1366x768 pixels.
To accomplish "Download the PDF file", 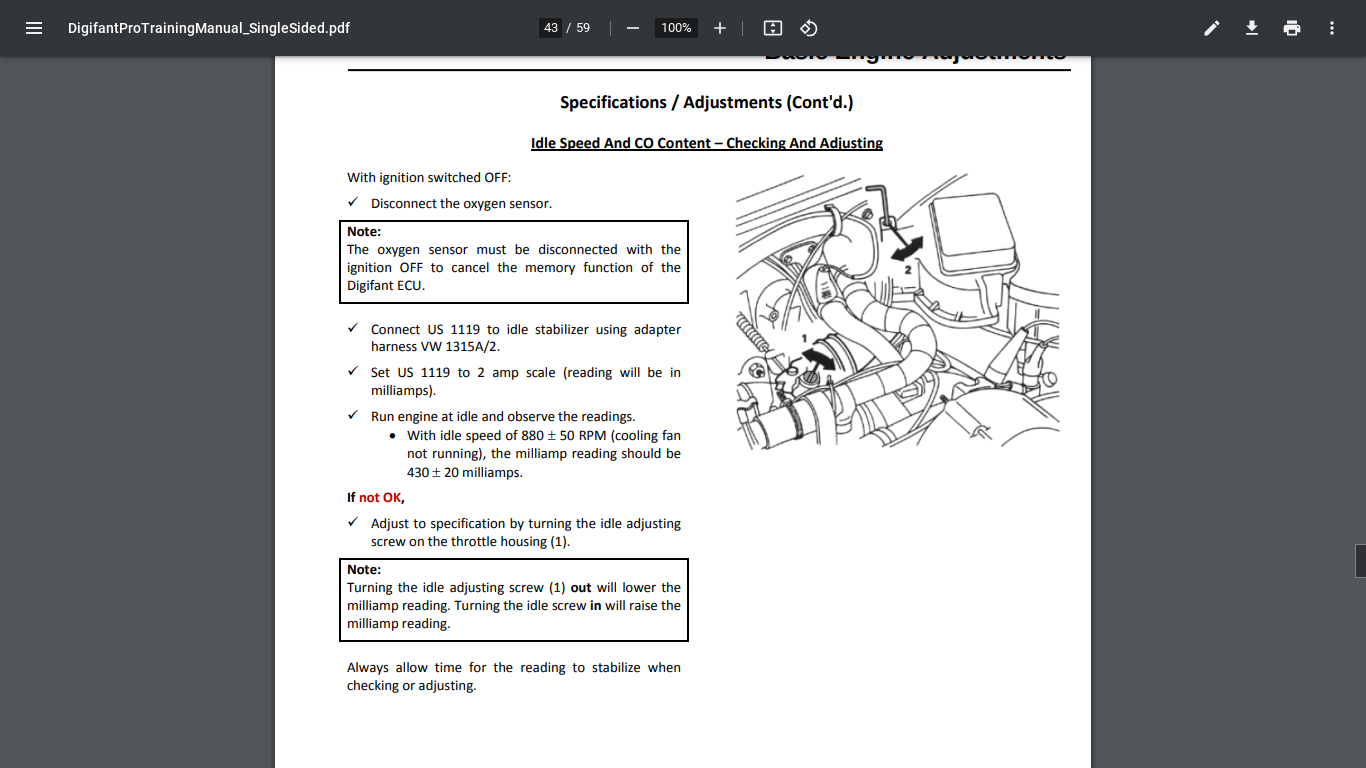I will 1252,28.
